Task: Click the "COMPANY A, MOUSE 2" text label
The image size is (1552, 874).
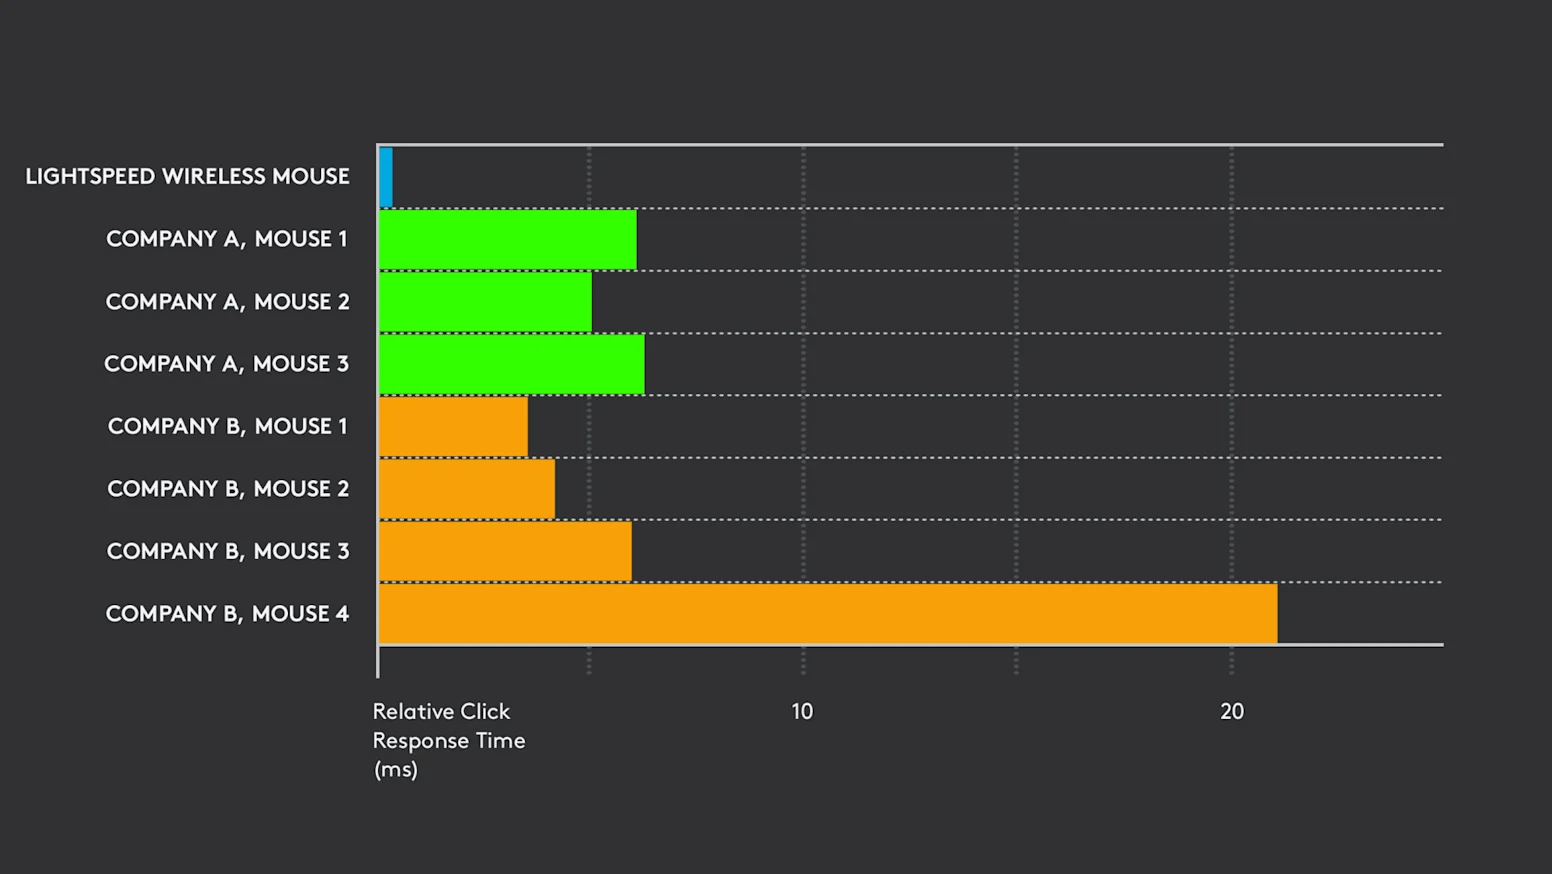Action: 227,302
